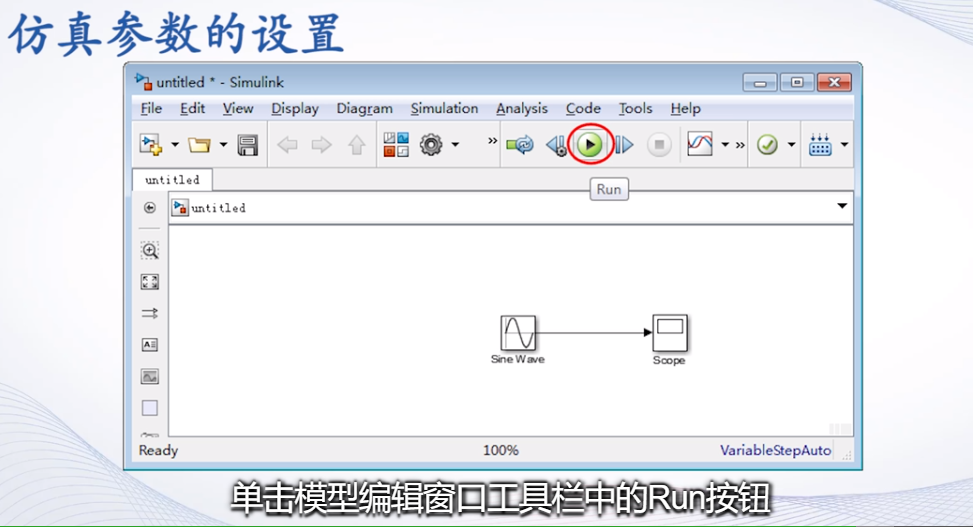Viewport: 973px width, 527px height.
Task: Show more items via second chevron
Action: tap(740, 145)
